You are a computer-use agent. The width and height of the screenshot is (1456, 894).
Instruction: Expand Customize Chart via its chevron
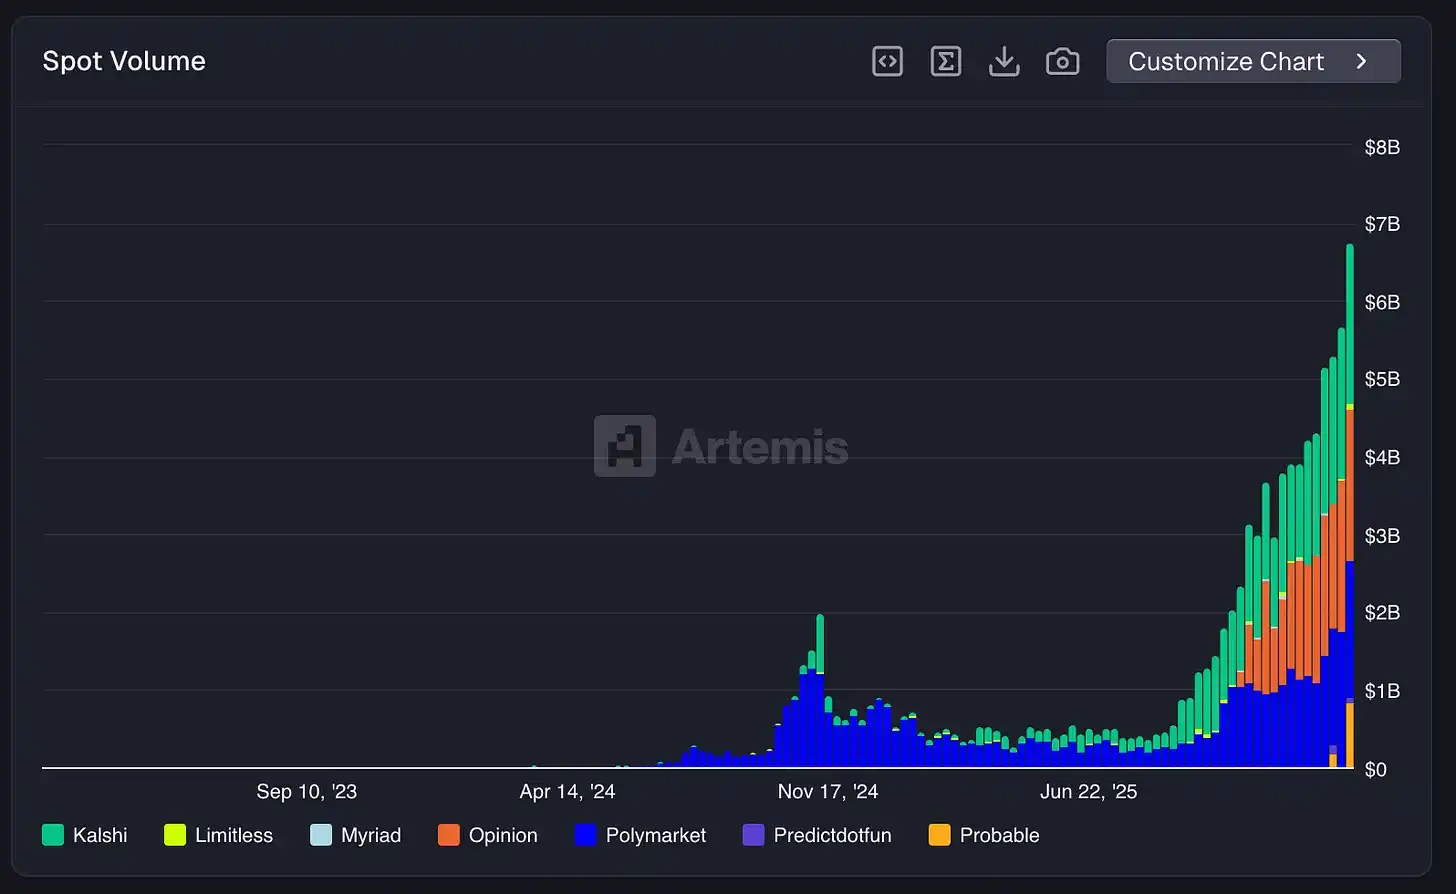point(1362,61)
